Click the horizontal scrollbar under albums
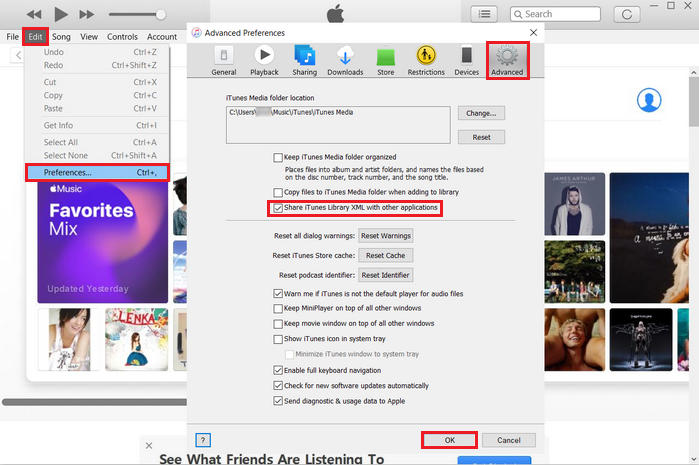This screenshot has width=699, height=465. coord(94,402)
